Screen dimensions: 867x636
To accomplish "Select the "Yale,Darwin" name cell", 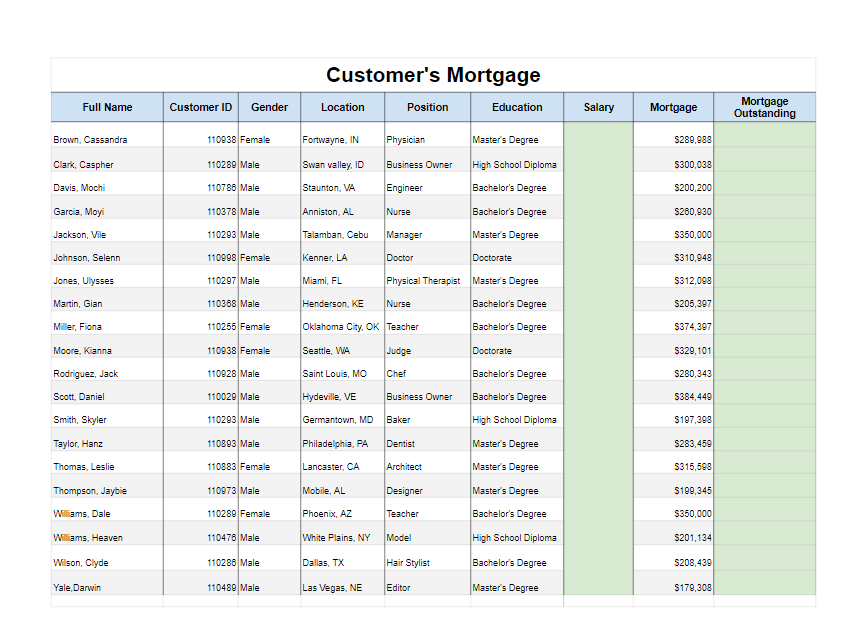I will click(77, 588).
